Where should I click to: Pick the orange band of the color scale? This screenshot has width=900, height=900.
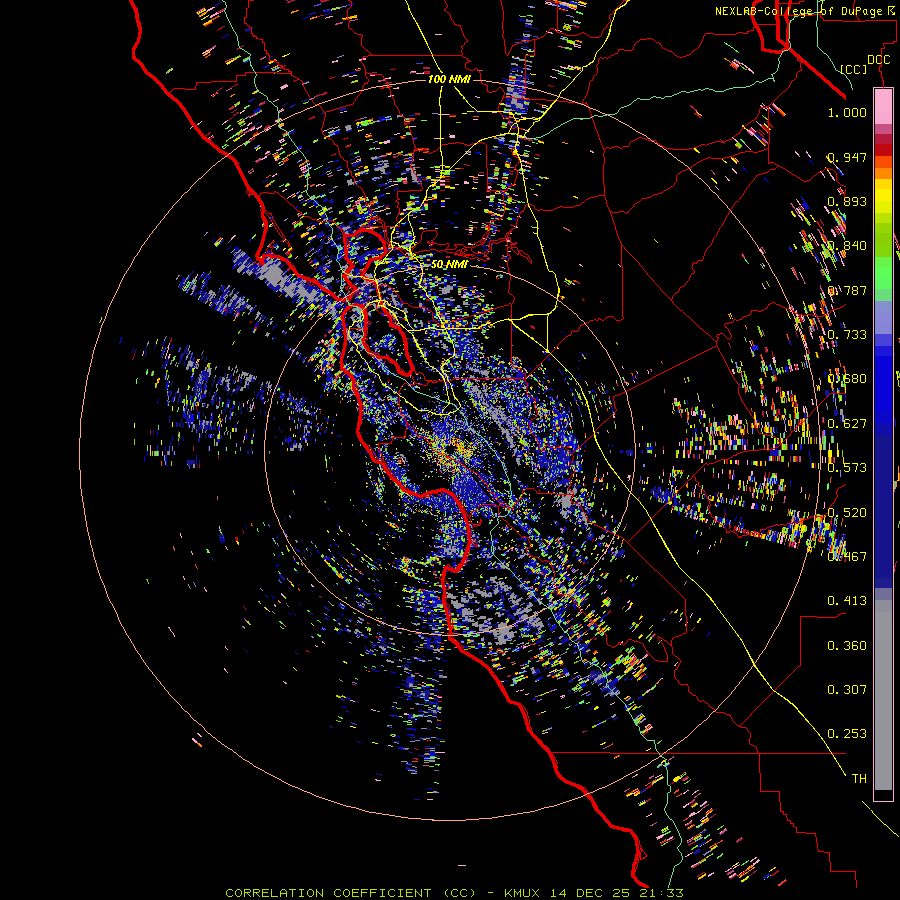click(x=883, y=172)
